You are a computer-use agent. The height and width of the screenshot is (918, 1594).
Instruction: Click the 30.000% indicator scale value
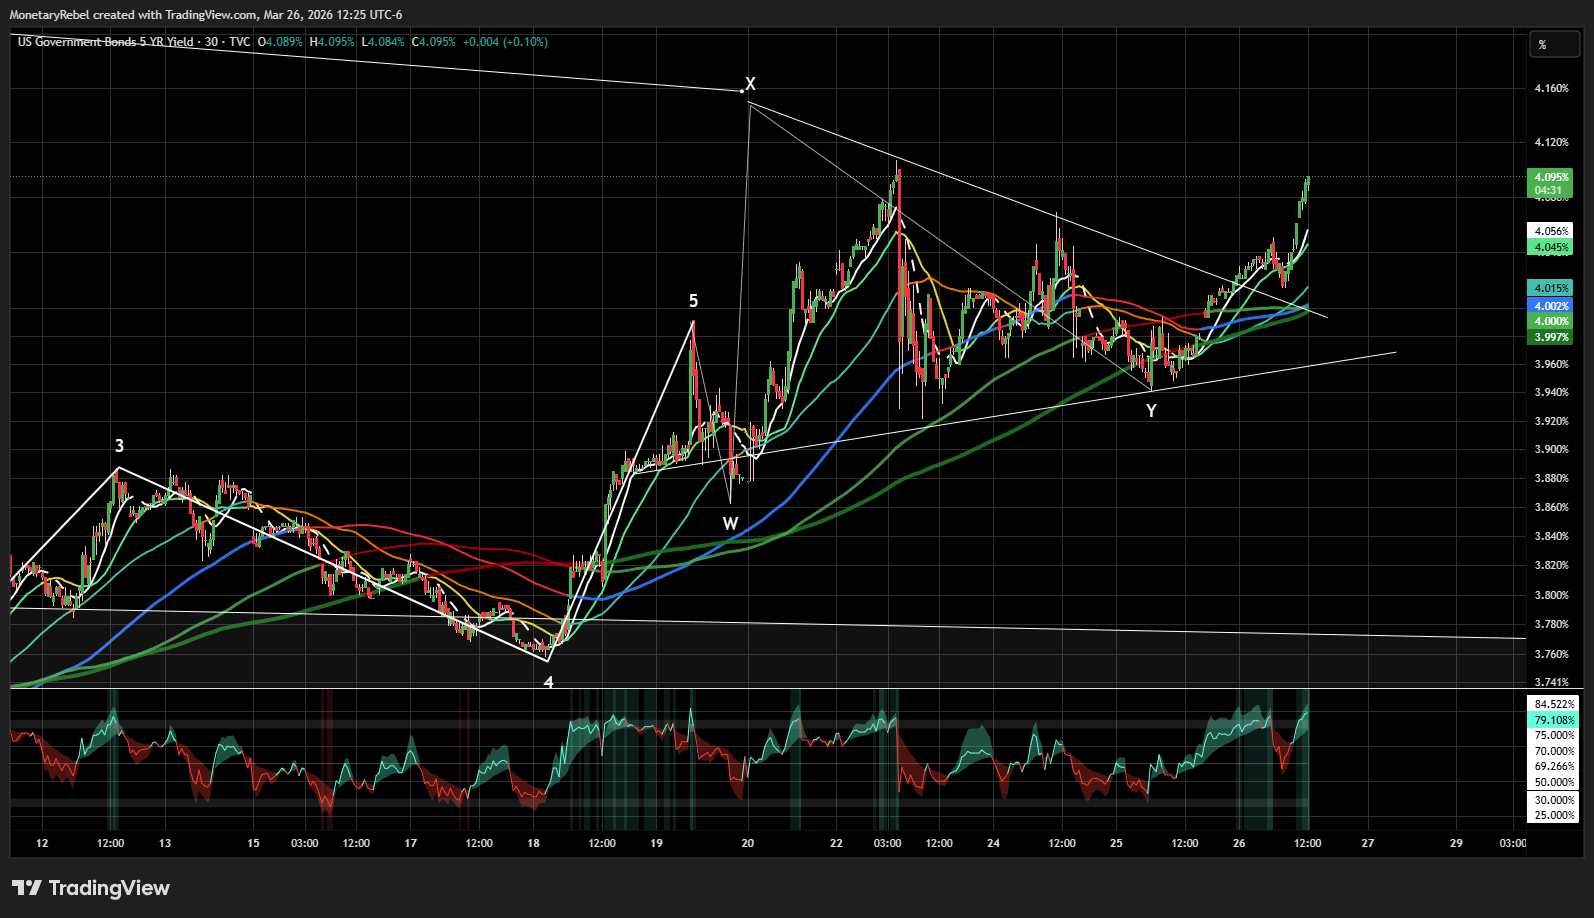coord(1554,800)
